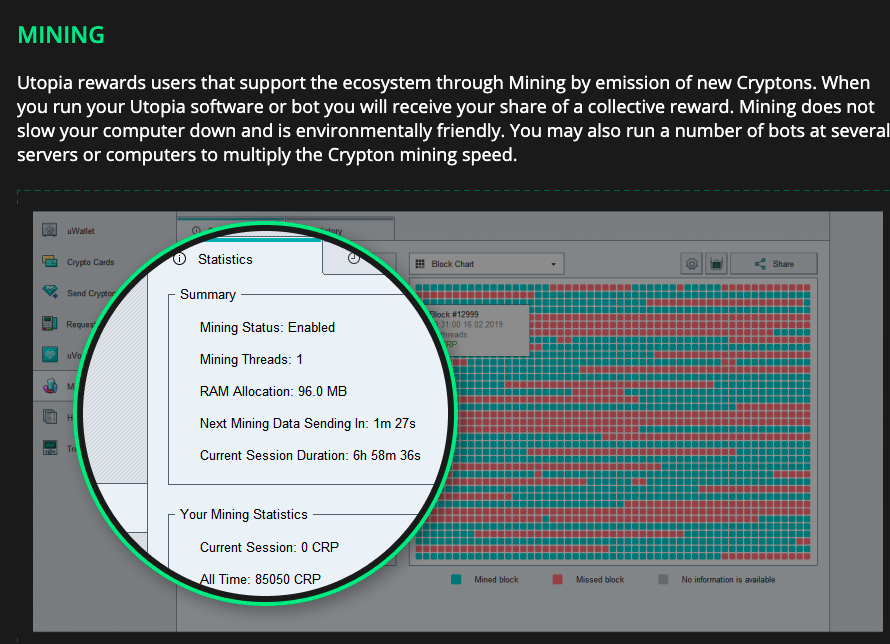Click 'No information is available' legend label

pyautogui.click(x=728, y=579)
